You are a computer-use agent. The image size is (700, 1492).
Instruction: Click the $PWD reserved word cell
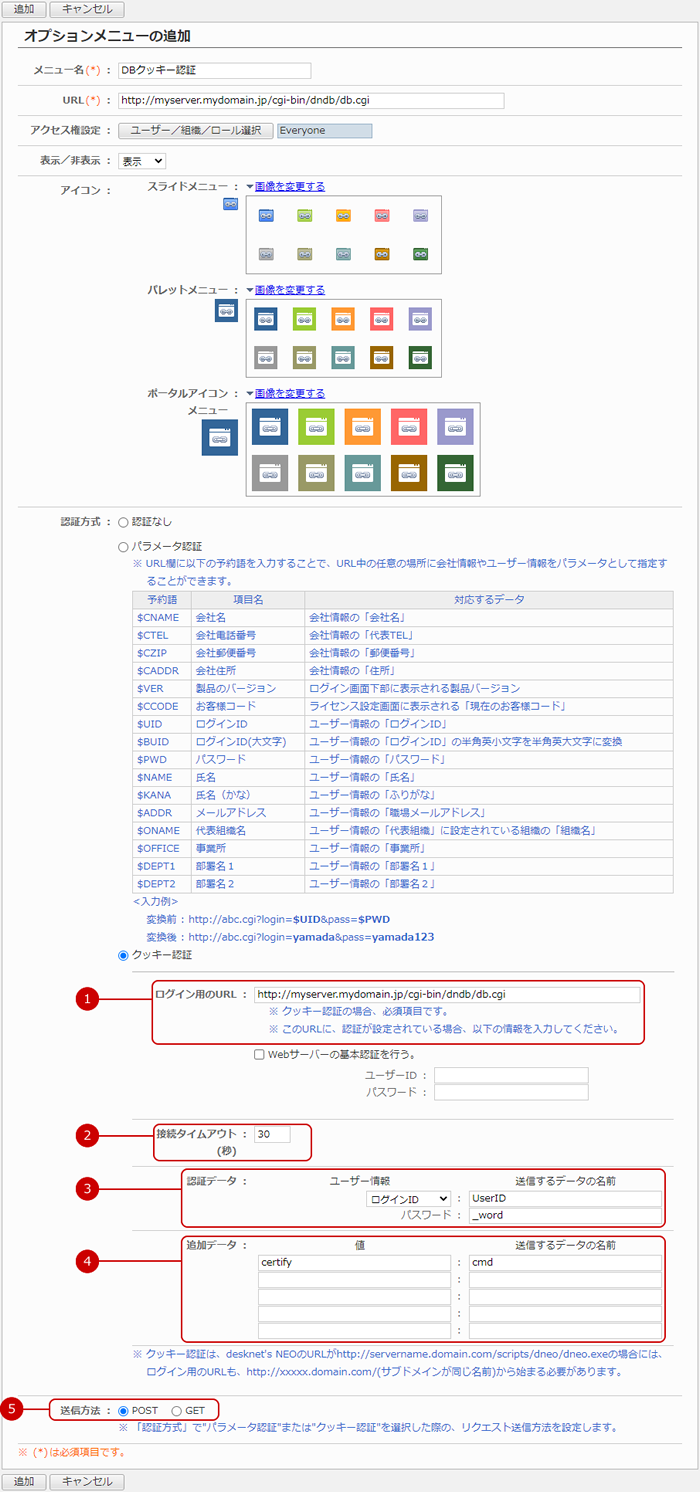point(161,760)
